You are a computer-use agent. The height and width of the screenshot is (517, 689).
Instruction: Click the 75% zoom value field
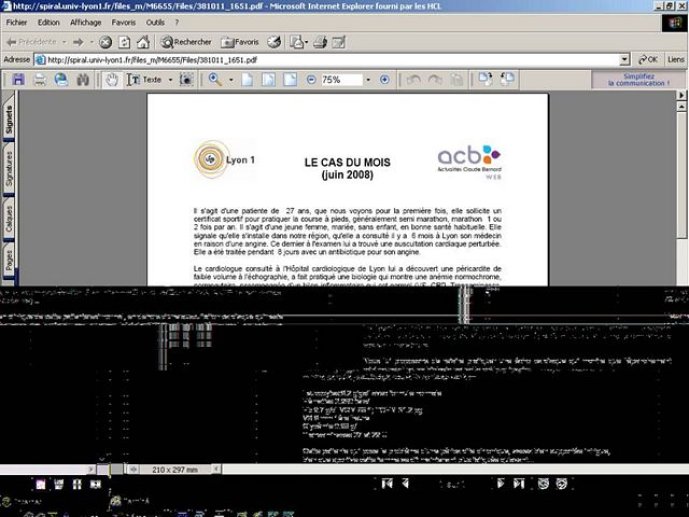pyautogui.click(x=341, y=80)
